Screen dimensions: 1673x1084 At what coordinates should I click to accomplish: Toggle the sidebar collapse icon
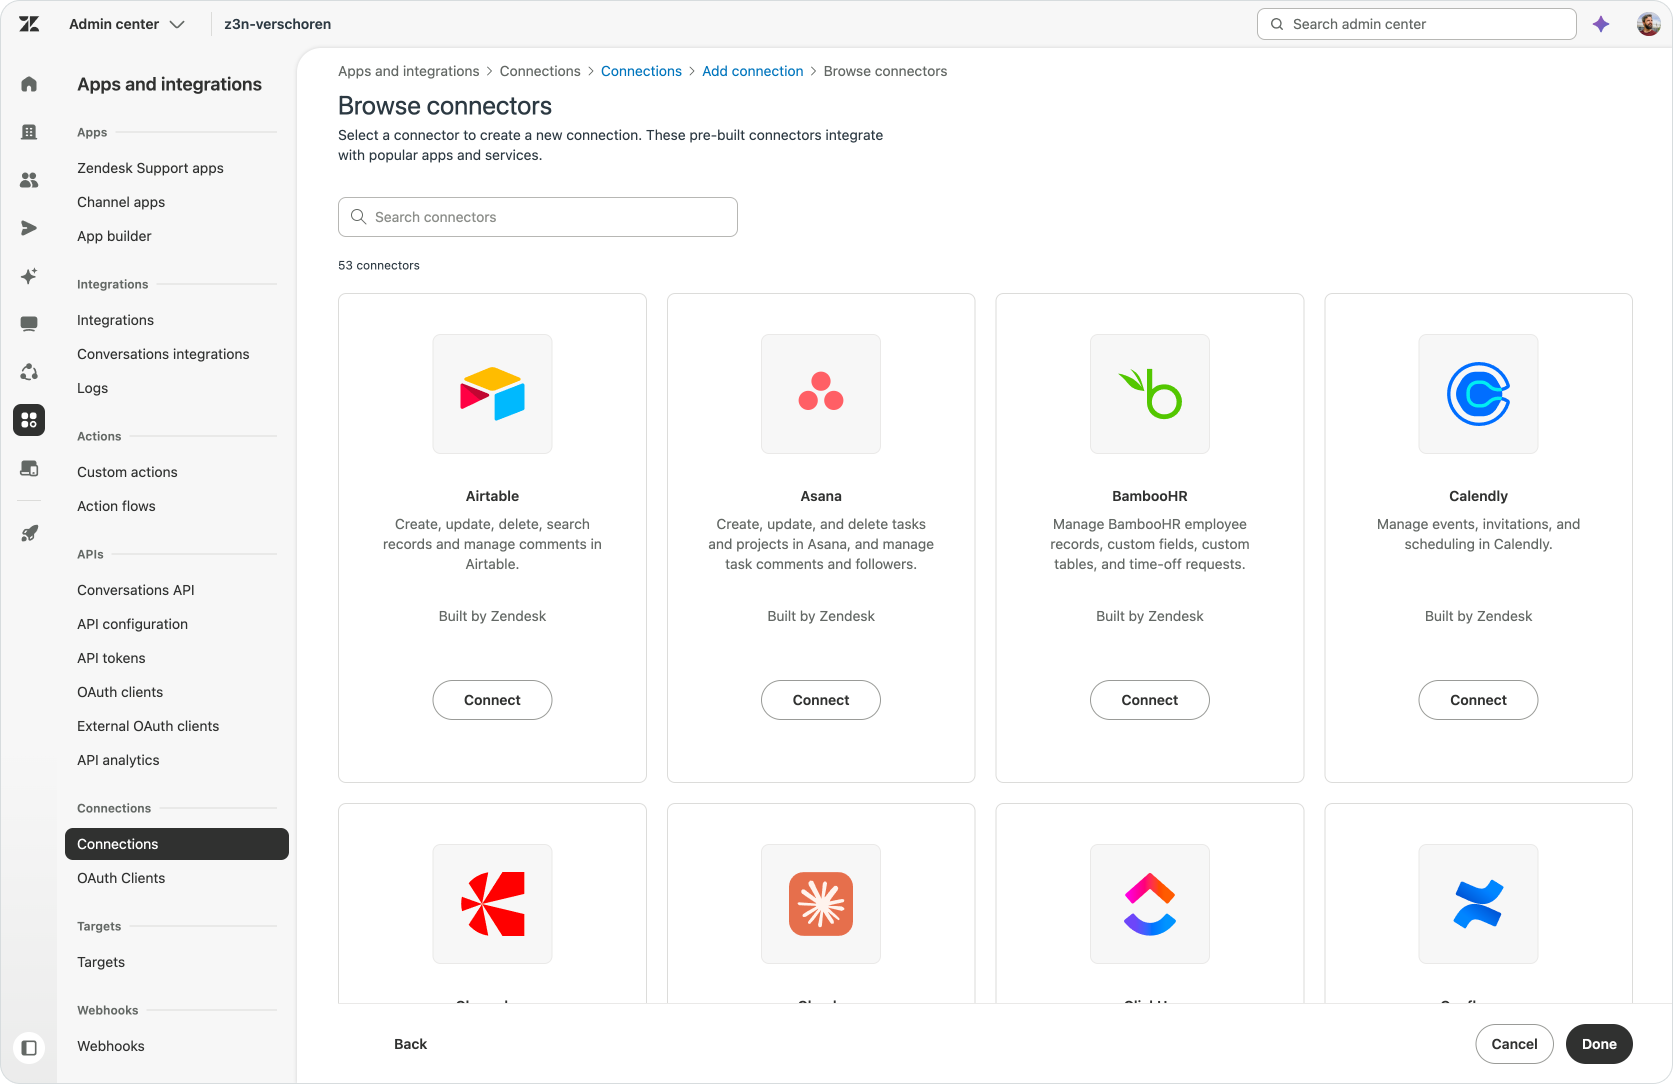click(x=29, y=1048)
